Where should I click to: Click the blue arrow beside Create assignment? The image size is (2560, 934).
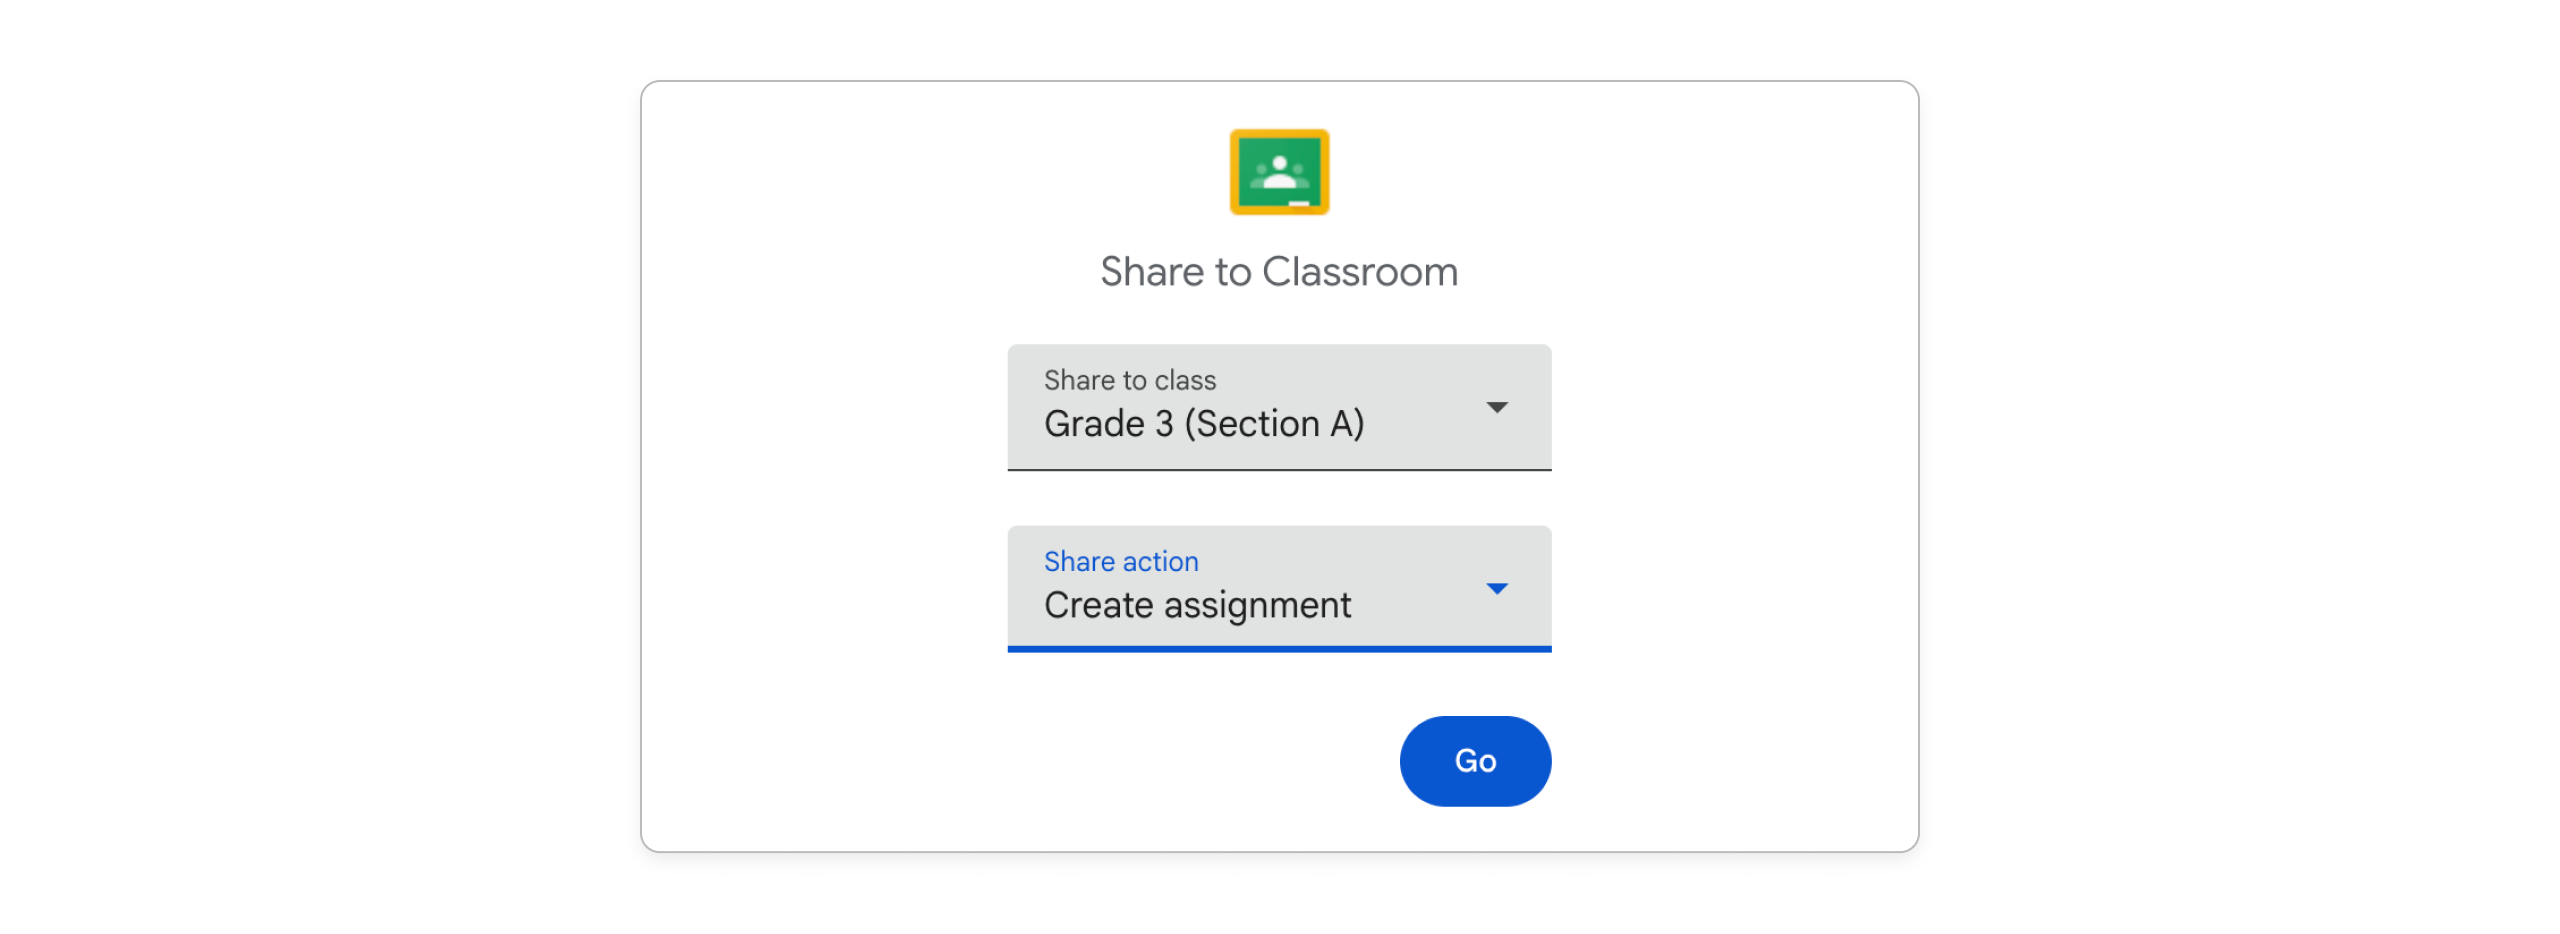[x=1496, y=588]
